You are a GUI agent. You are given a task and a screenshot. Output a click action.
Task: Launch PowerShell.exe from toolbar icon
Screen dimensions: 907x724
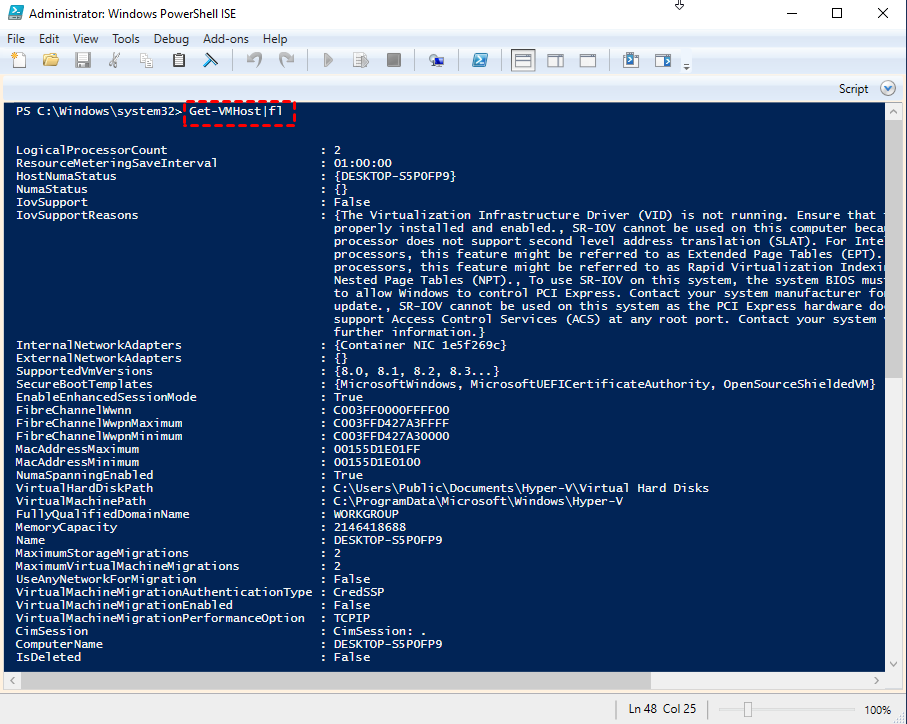pyautogui.click(x=480, y=61)
